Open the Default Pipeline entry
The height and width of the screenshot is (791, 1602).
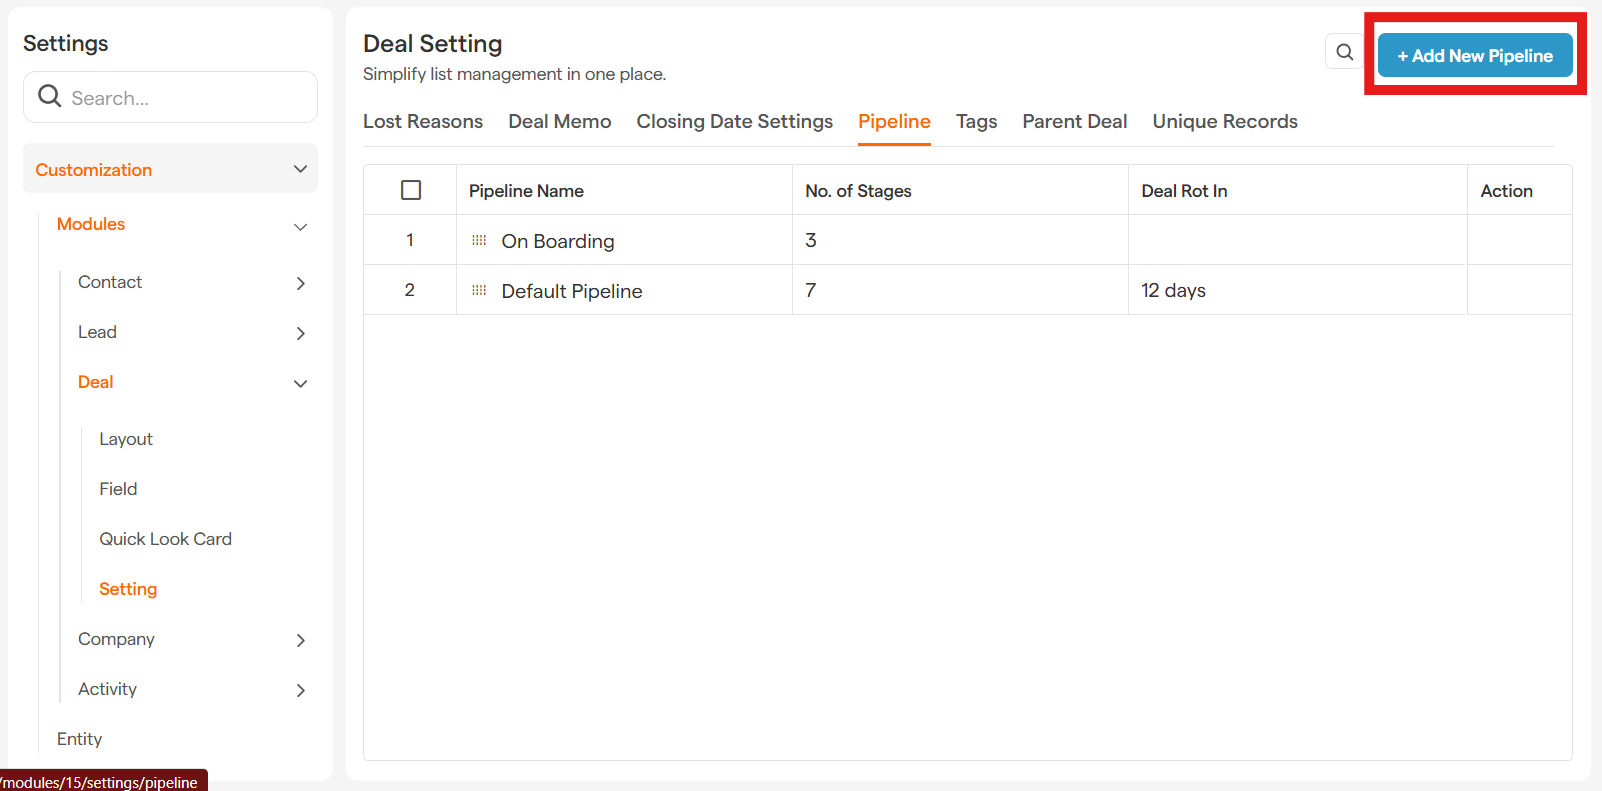coord(571,291)
